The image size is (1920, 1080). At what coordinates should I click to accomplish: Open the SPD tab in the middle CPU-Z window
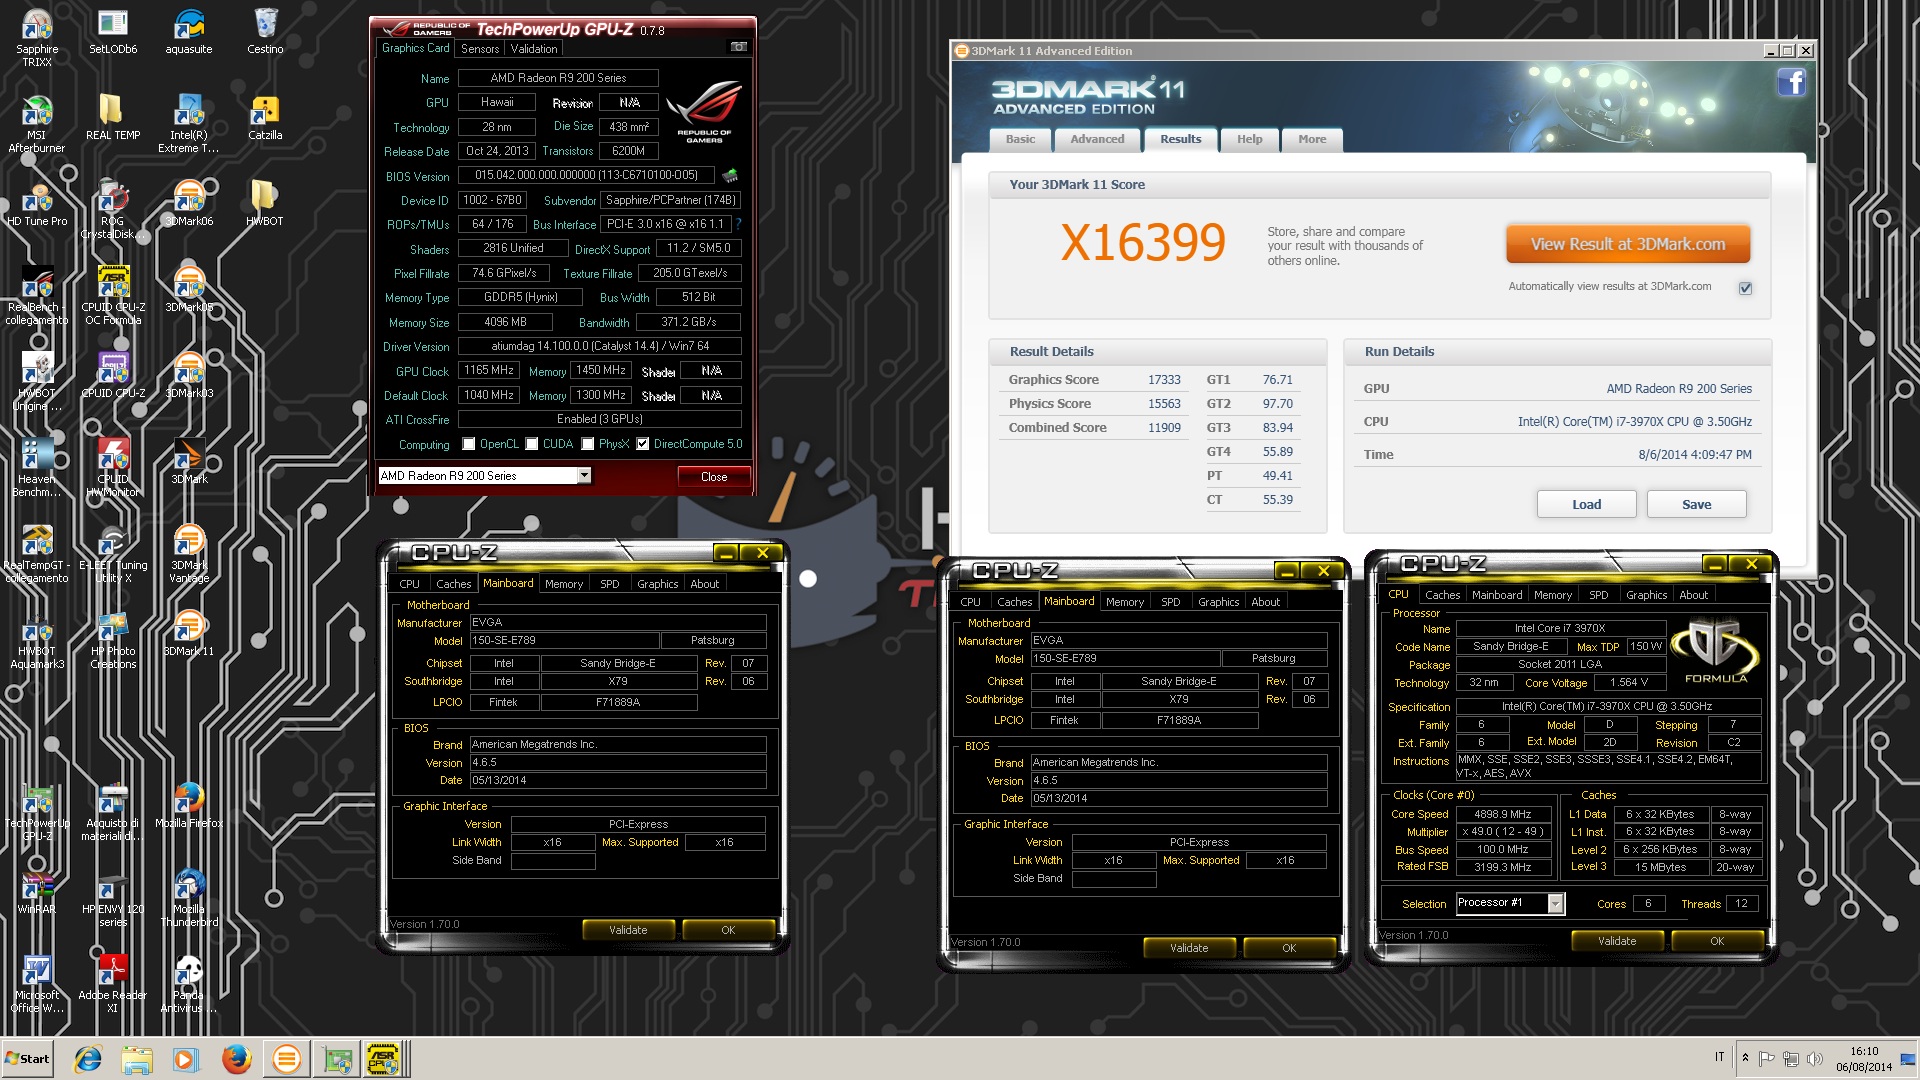click(1170, 602)
